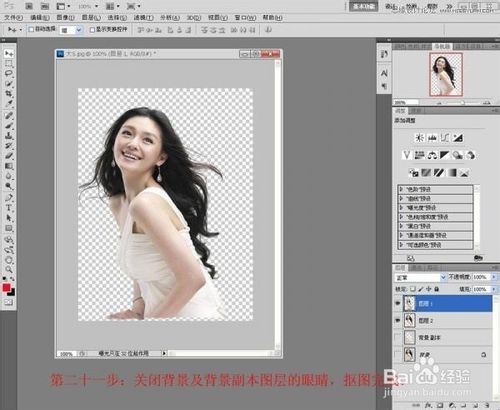Add a Hue/Saturation adjustment
The height and width of the screenshot is (410, 500).
419,155
